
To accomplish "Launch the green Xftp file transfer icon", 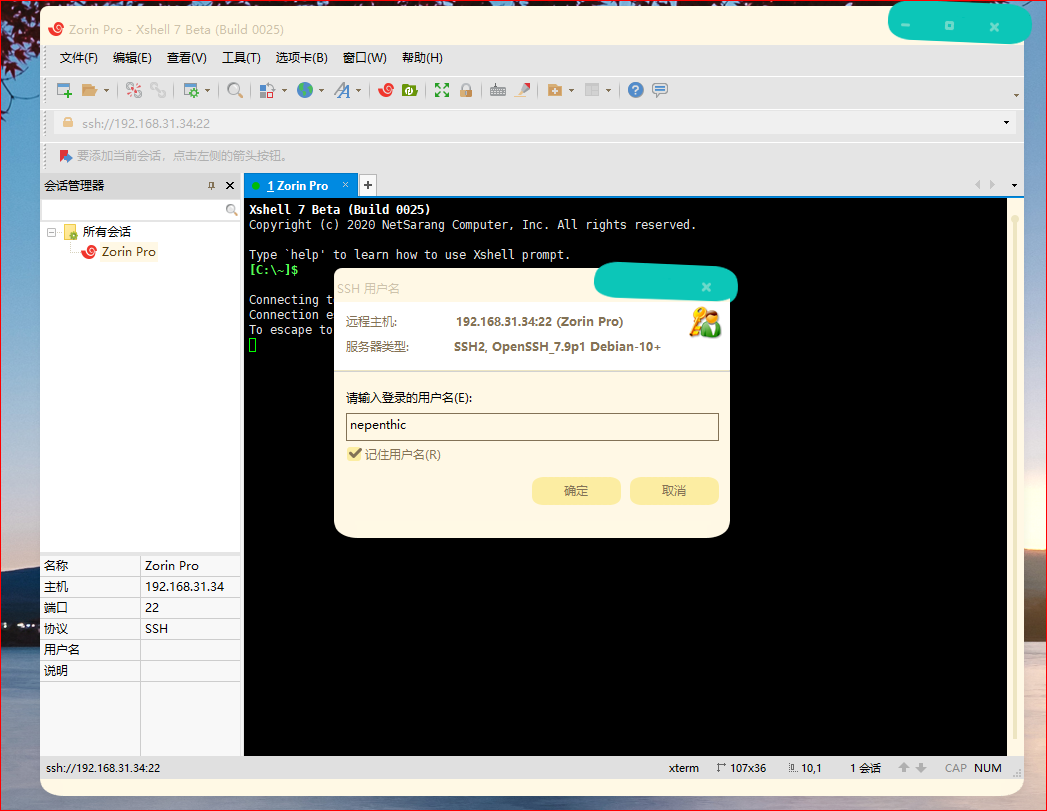I will (409, 90).
